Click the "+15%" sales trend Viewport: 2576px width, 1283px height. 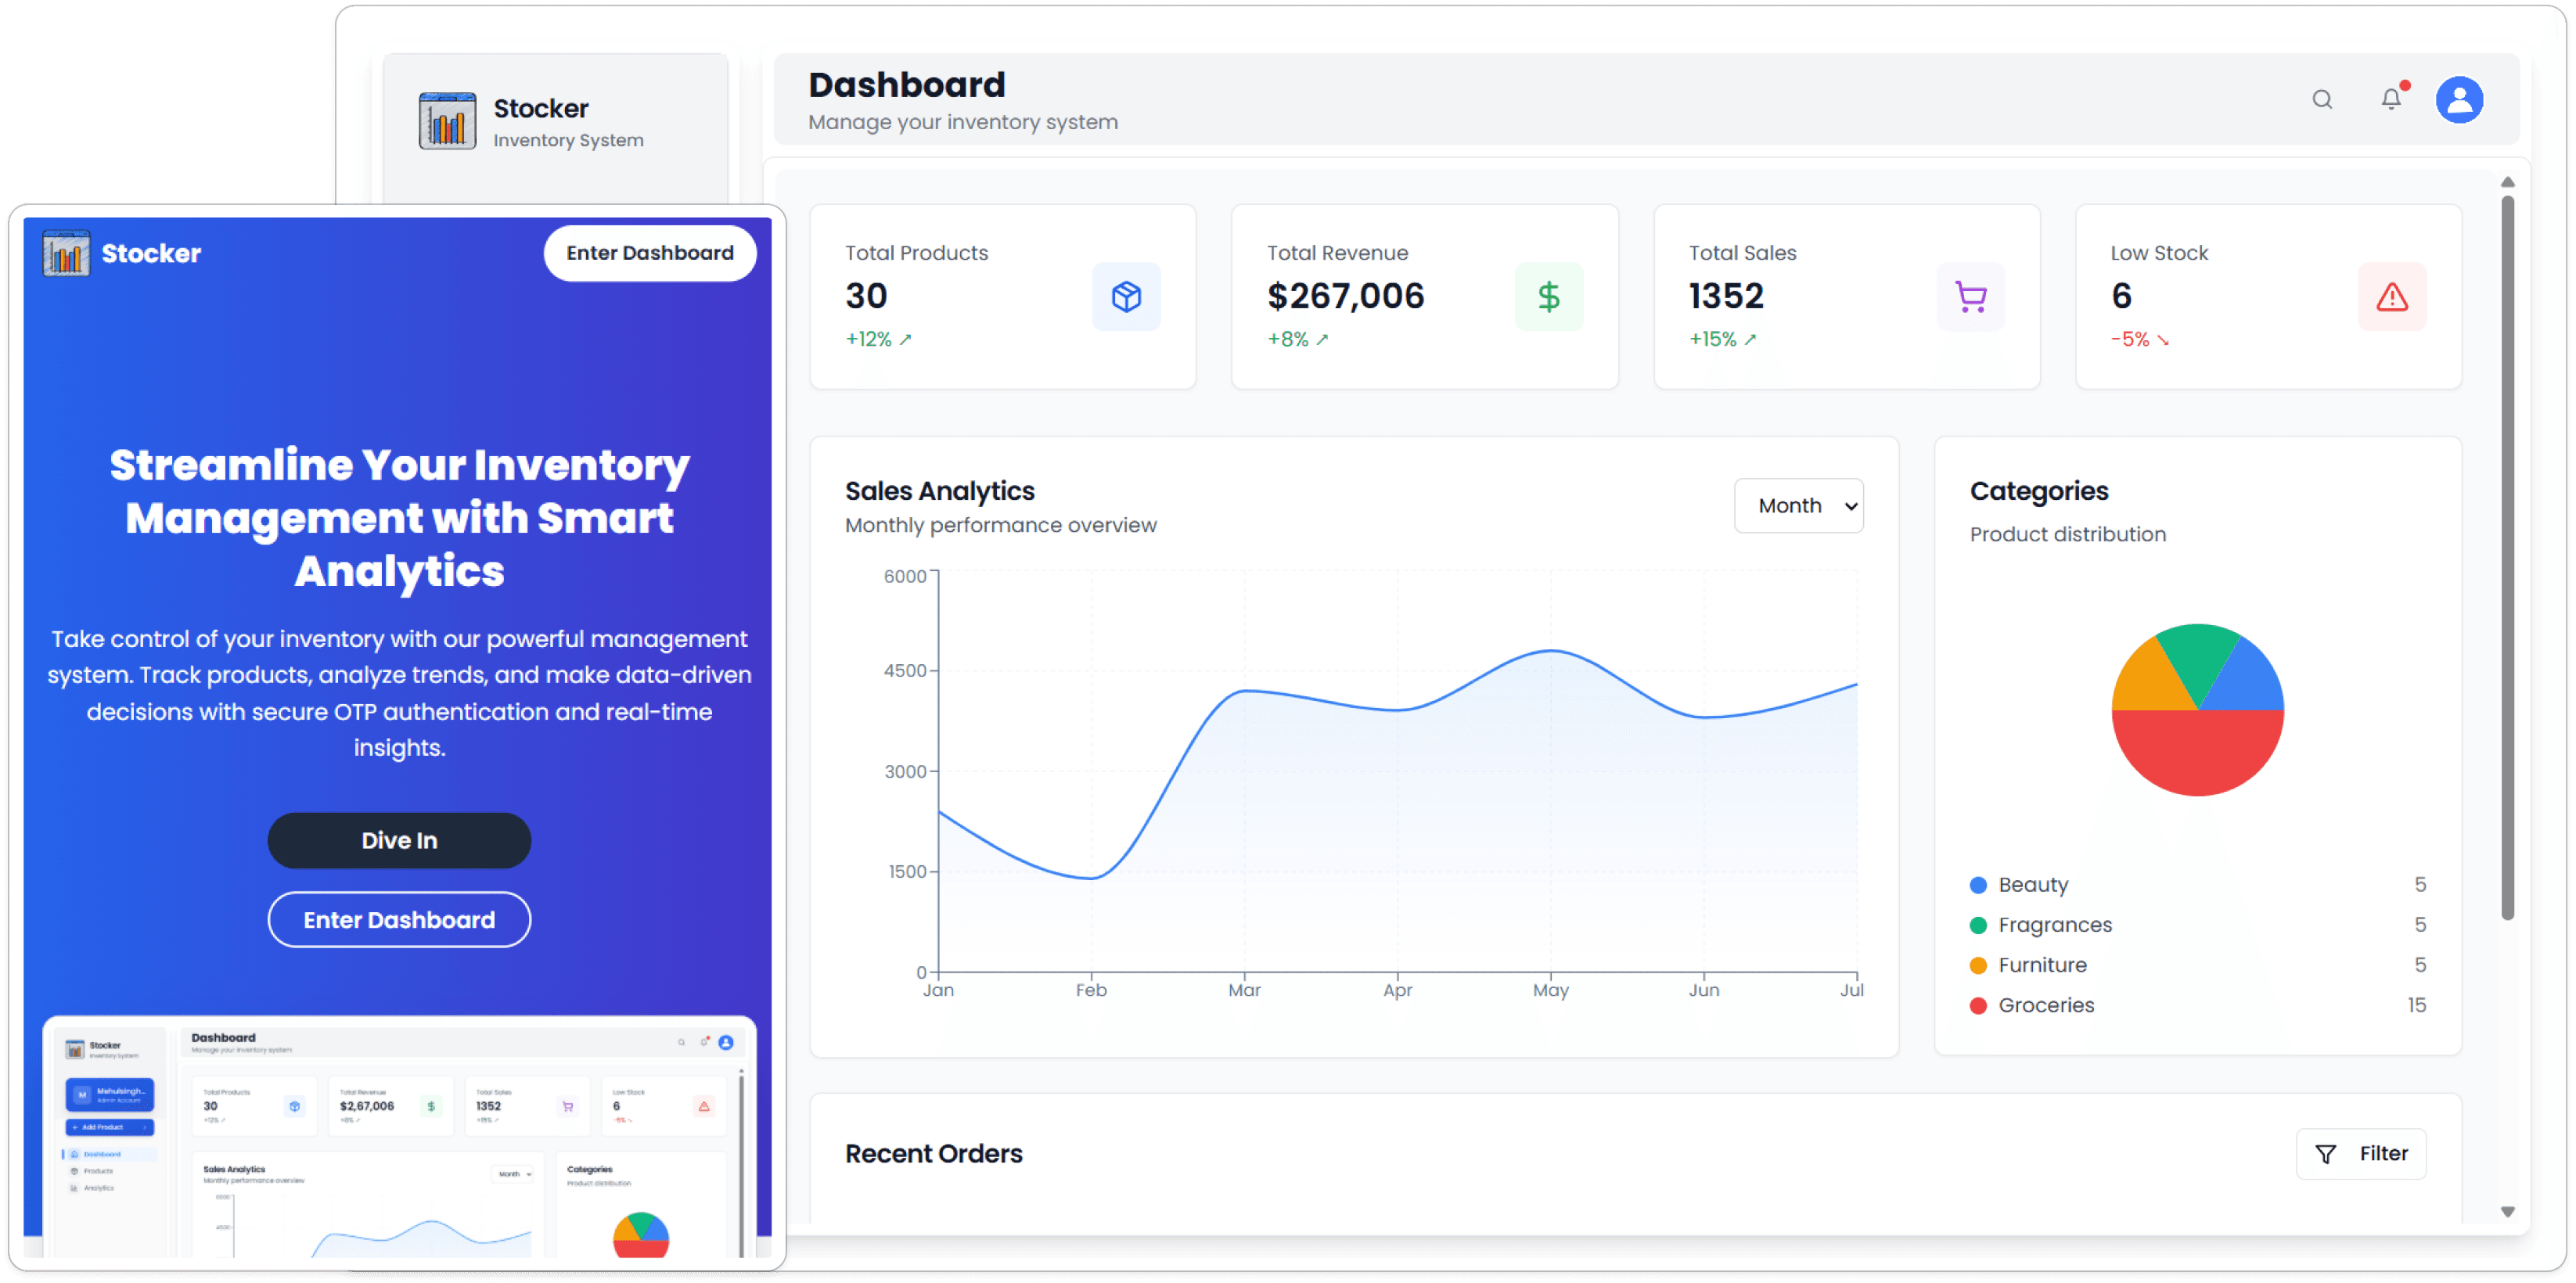click(x=1712, y=339)
